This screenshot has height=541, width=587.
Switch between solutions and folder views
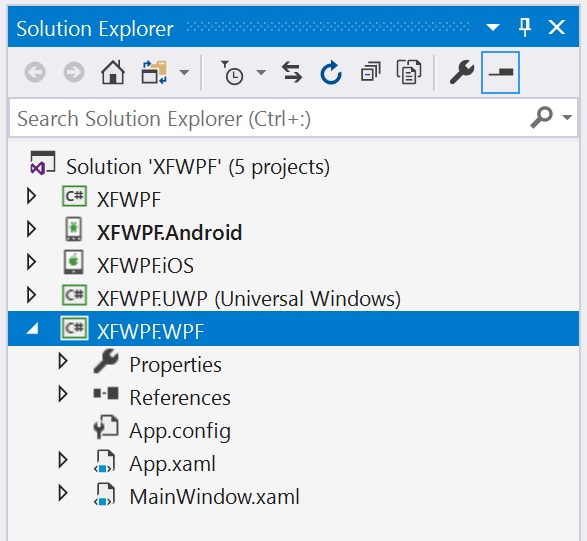[154, 72]
